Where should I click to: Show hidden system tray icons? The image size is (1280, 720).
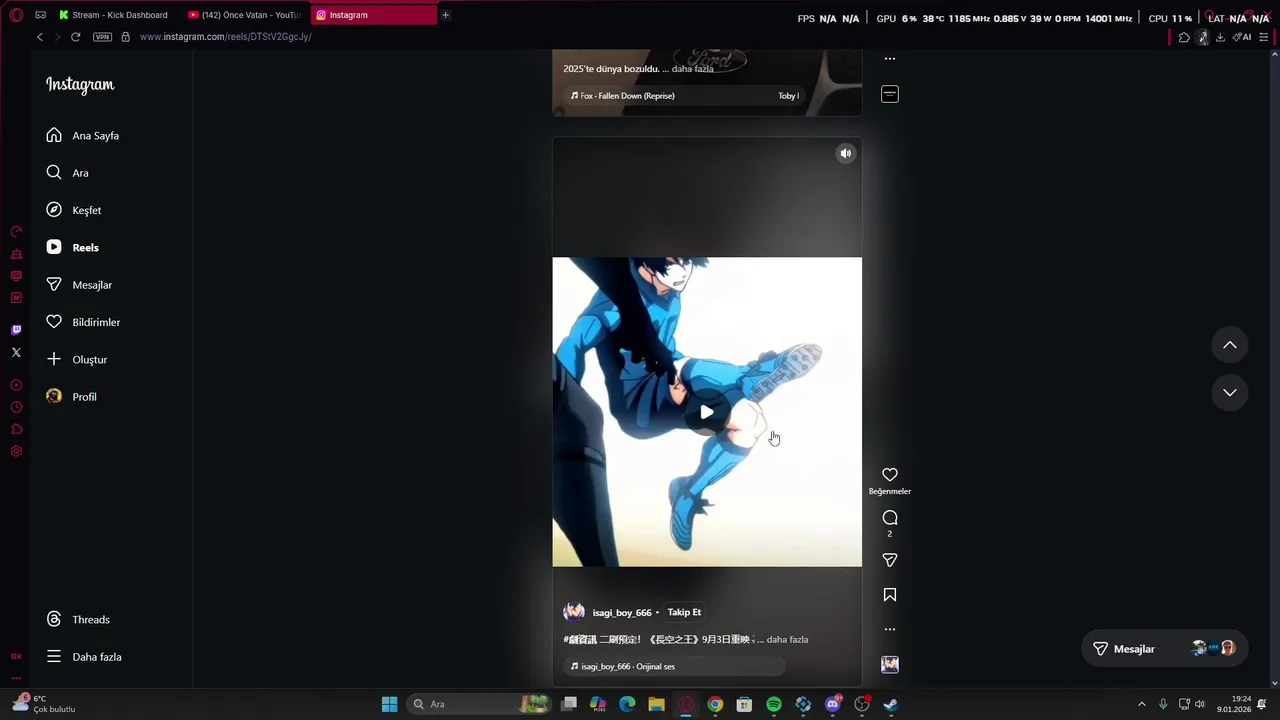[1142, 704]
